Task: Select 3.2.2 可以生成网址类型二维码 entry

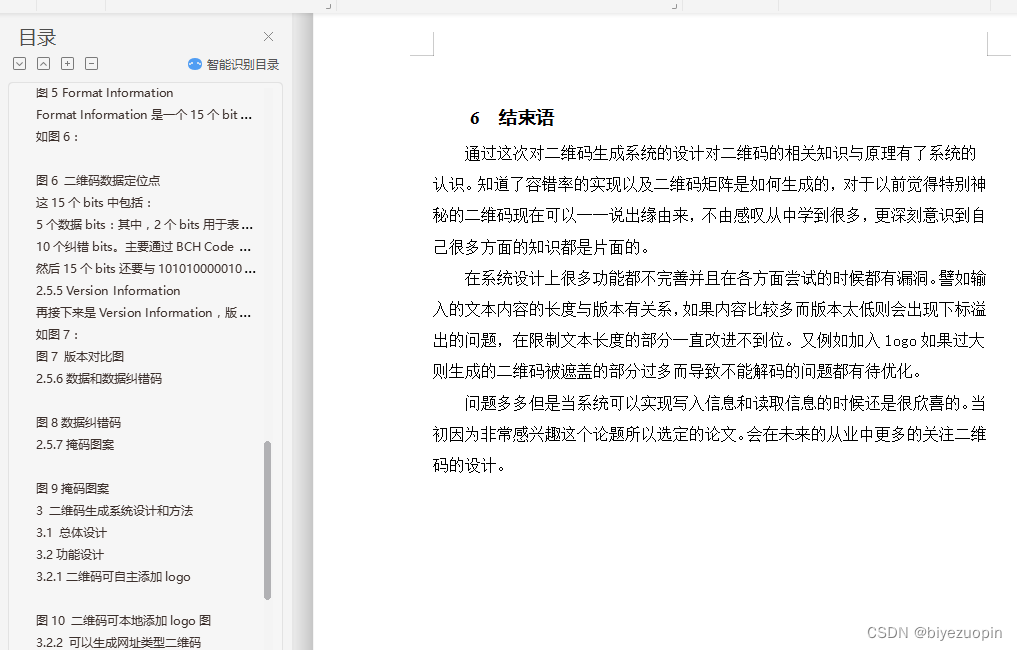Action: point(120,641)
